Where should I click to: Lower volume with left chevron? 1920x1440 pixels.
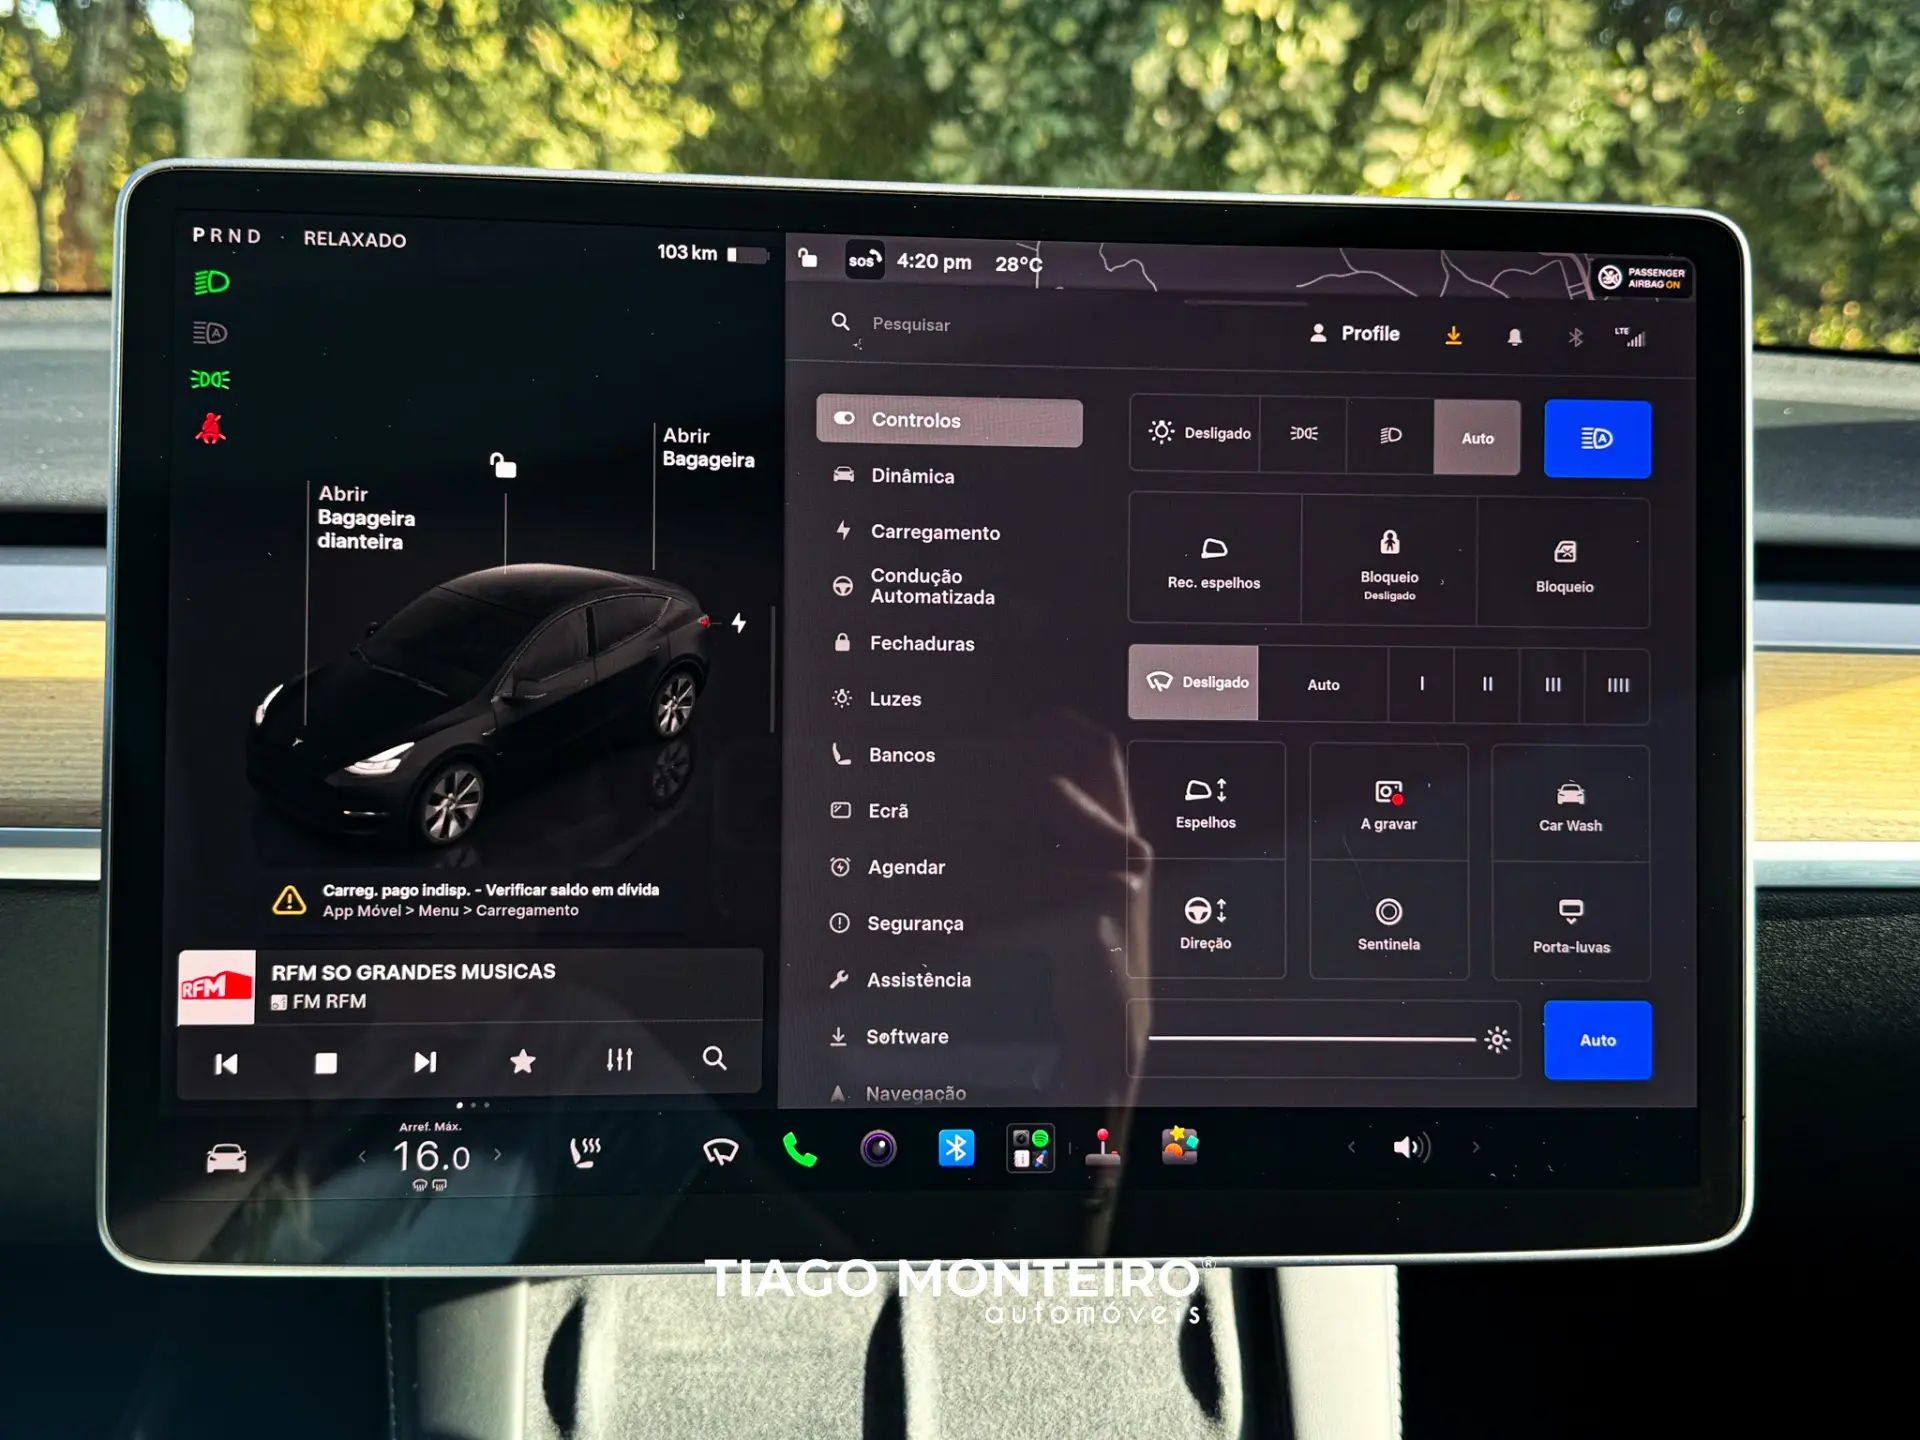1351,1147
